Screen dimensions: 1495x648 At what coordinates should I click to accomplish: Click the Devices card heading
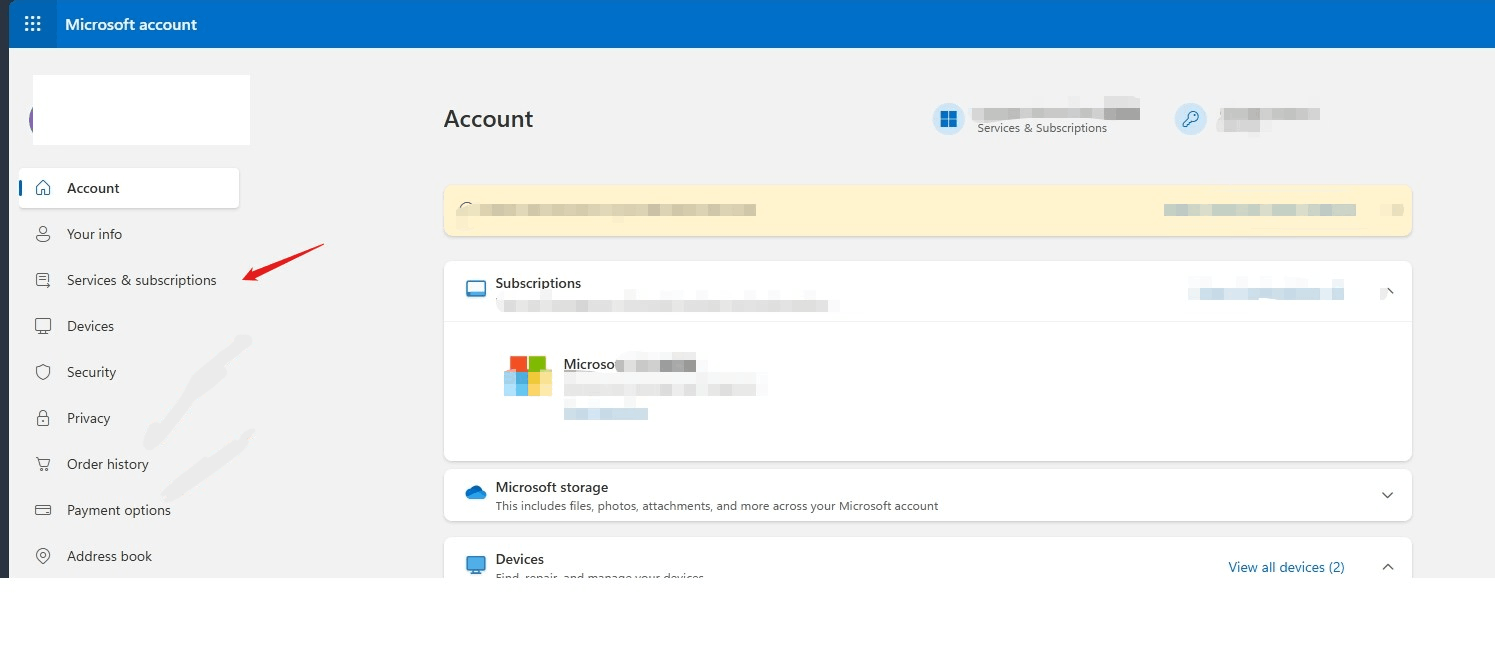(520, 559)
